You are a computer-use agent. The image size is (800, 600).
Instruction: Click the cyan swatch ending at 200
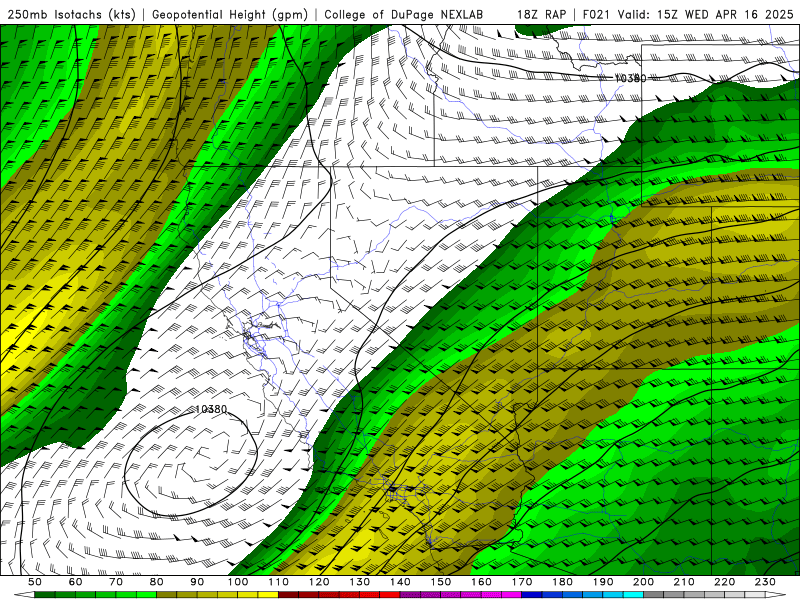coord(633,595)
